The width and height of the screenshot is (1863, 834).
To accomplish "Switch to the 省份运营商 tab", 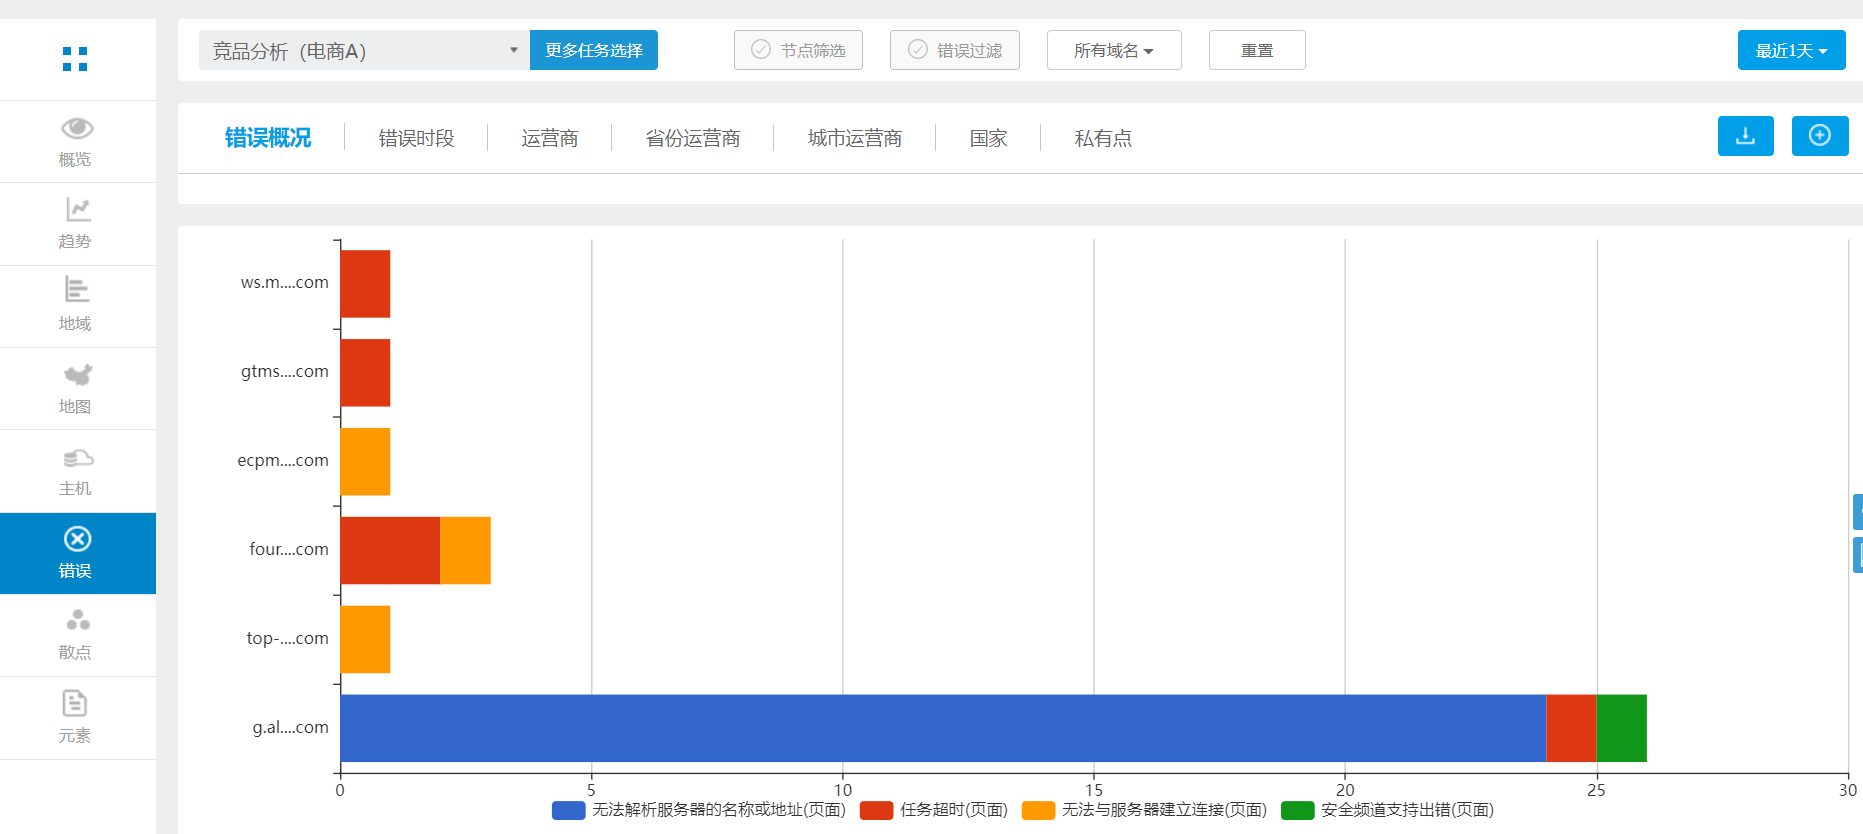I will point(692,138).
